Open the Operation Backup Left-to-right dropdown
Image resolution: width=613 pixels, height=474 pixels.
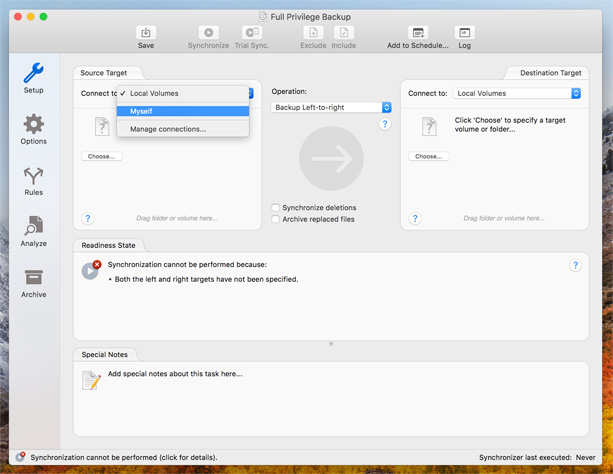331,107
